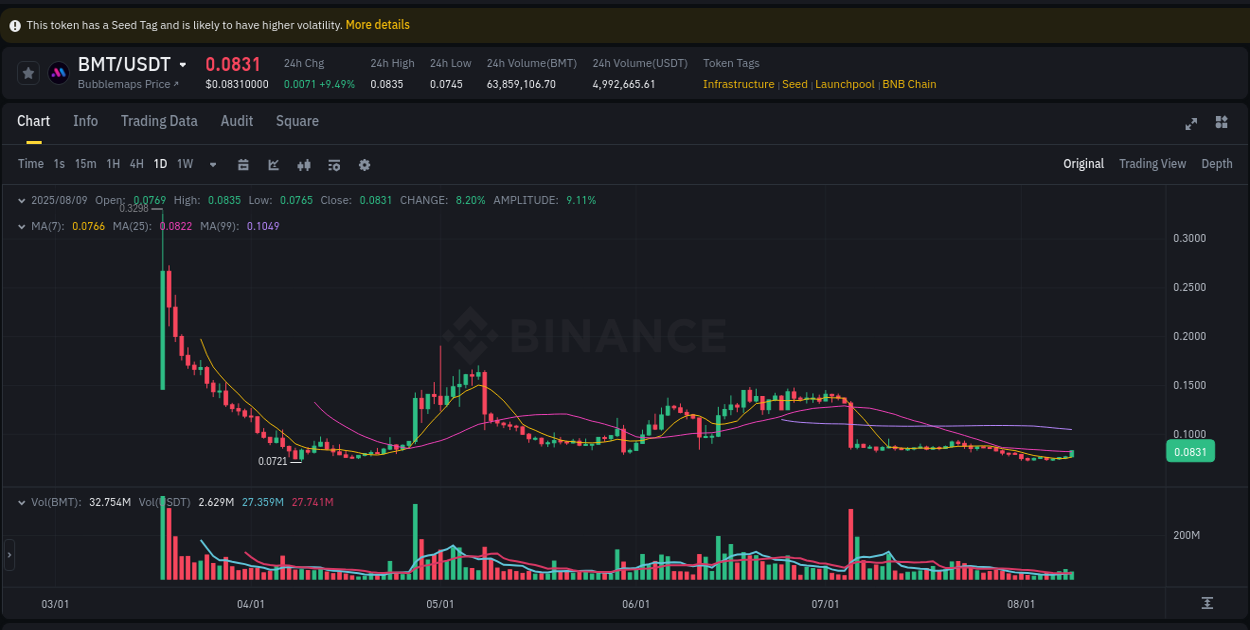Open the Depth view tab
The width and height of the screenshot is (1250, 630).
[1216, 163]
